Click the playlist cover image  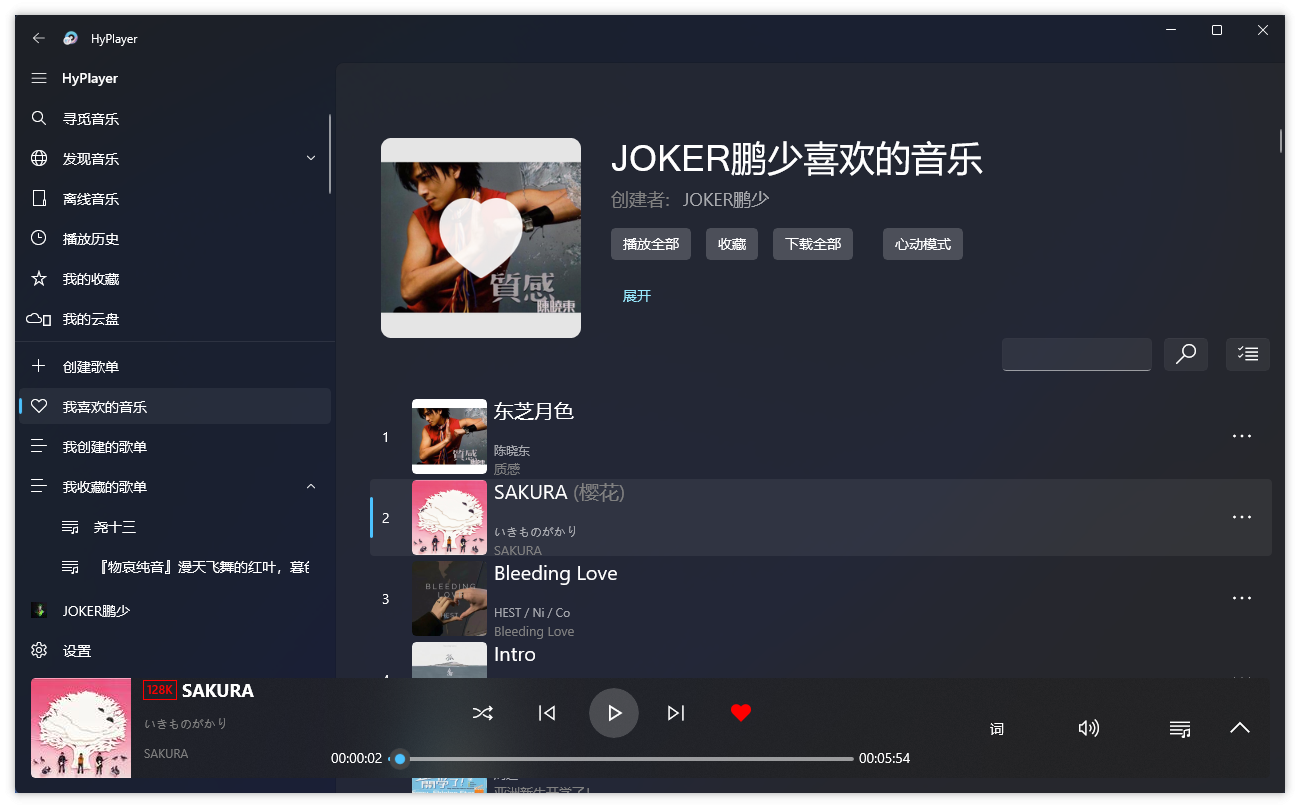pyautogui.click(x=481, y=238)
